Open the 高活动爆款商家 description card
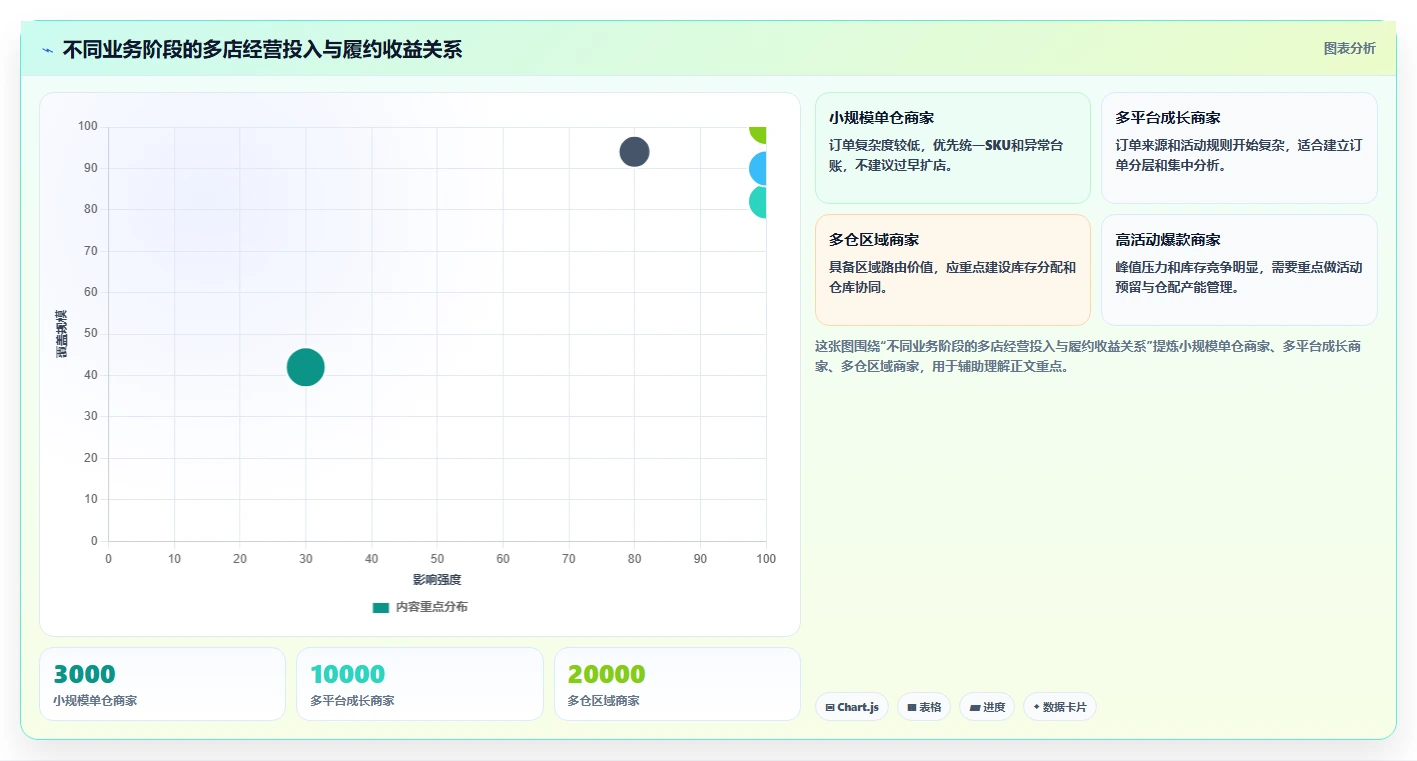The width and height of the screenshot is (1417, 761). (x=1239, y=270)
